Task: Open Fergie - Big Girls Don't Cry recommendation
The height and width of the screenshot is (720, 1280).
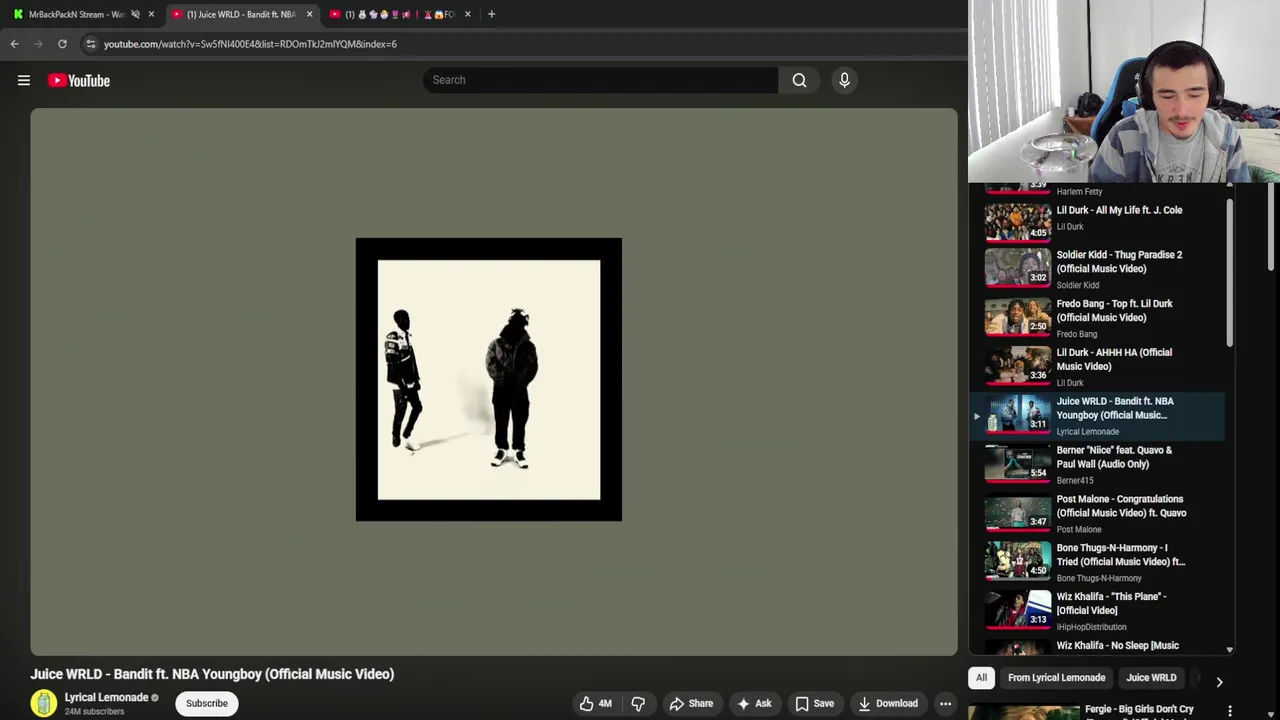Action: coord(1139,710)
